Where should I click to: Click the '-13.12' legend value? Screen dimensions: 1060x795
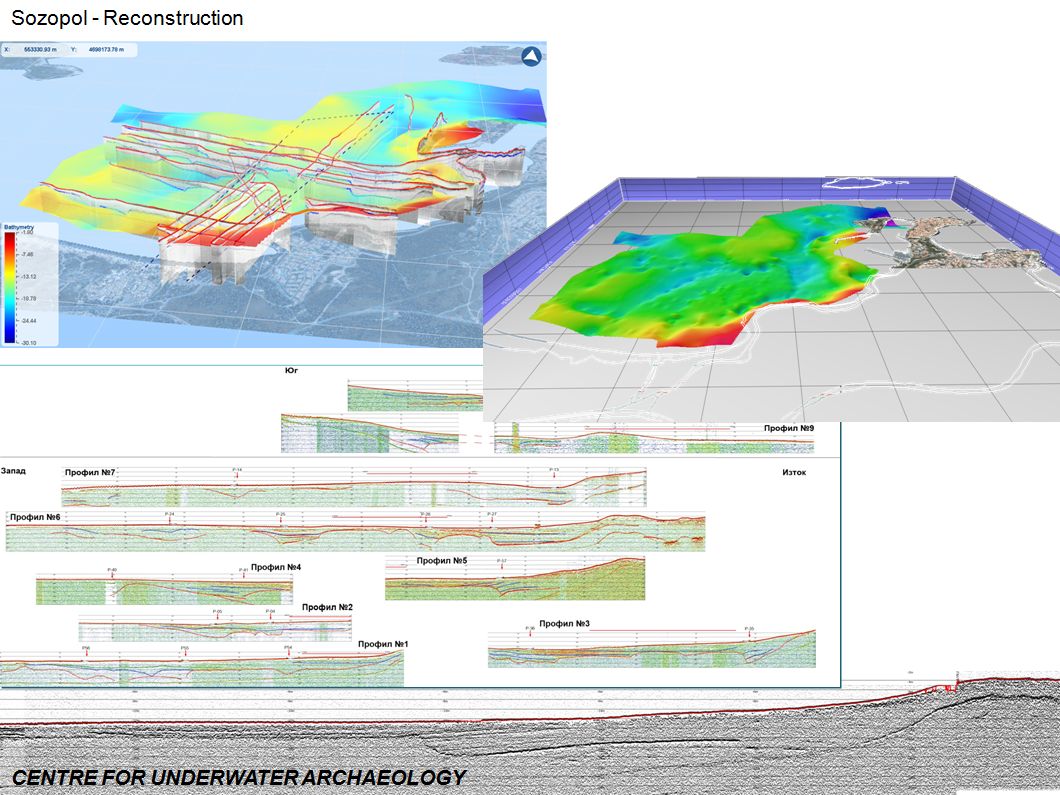click(28, 276)
